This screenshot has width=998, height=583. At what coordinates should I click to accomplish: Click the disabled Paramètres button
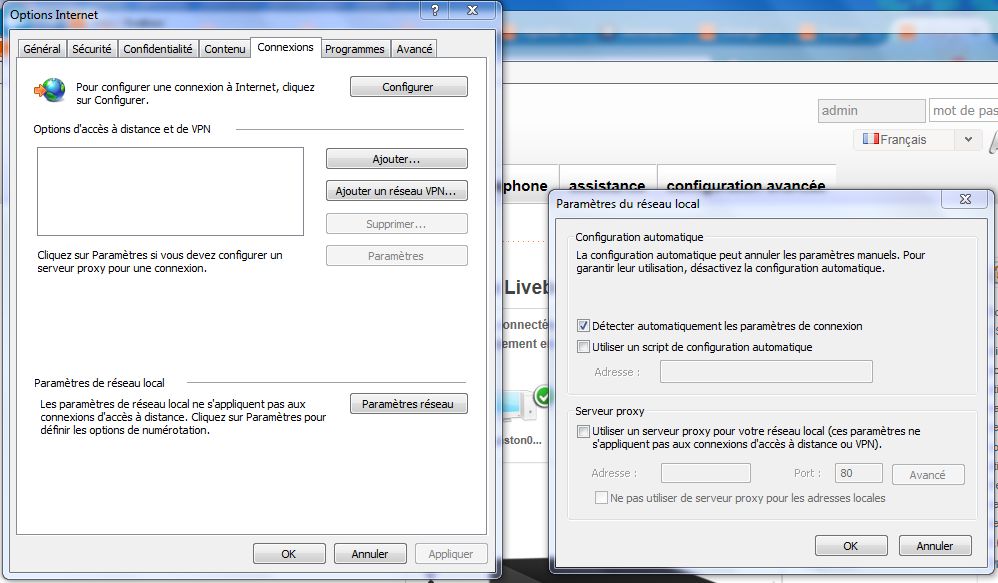[397, 256]
